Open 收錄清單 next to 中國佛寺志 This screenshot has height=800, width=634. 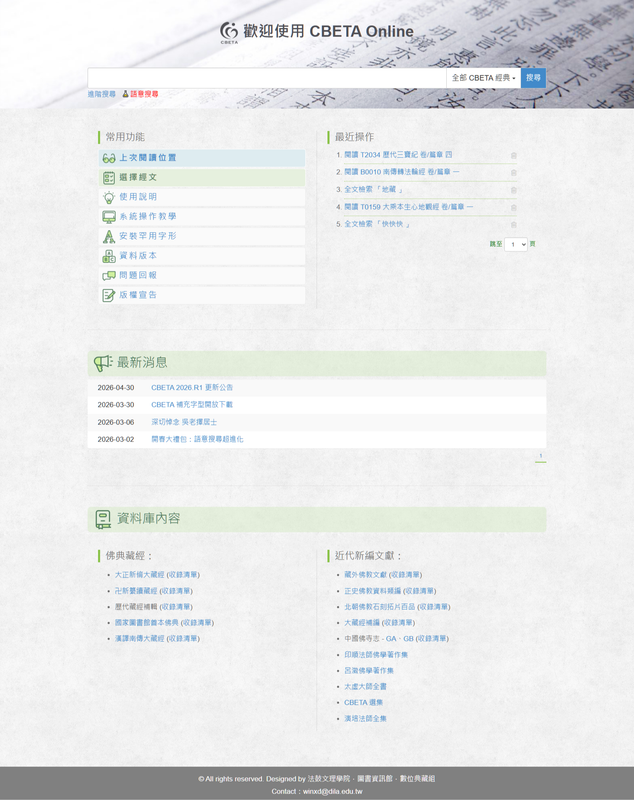tap(433, 638)
